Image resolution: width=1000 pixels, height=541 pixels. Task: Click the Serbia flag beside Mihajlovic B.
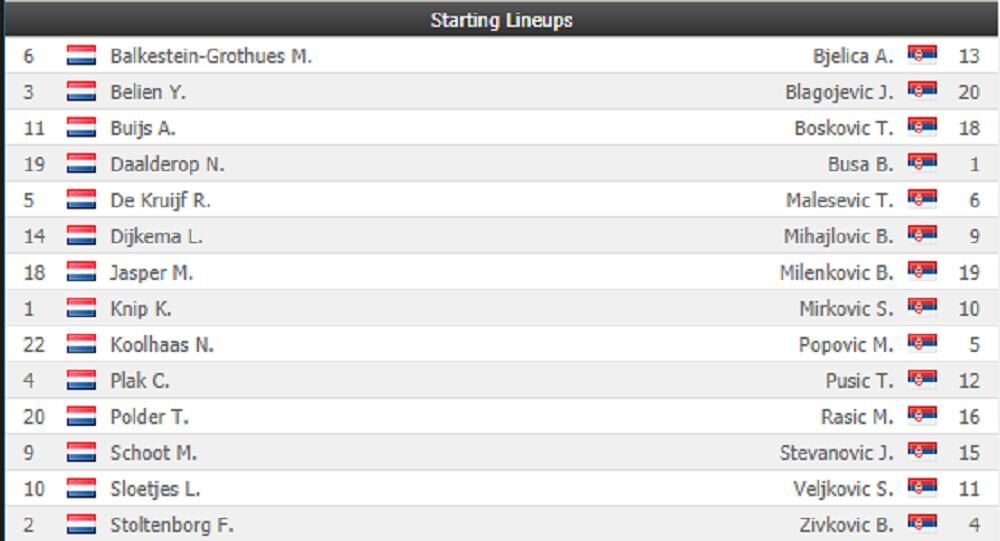click(x=922, y=237)
